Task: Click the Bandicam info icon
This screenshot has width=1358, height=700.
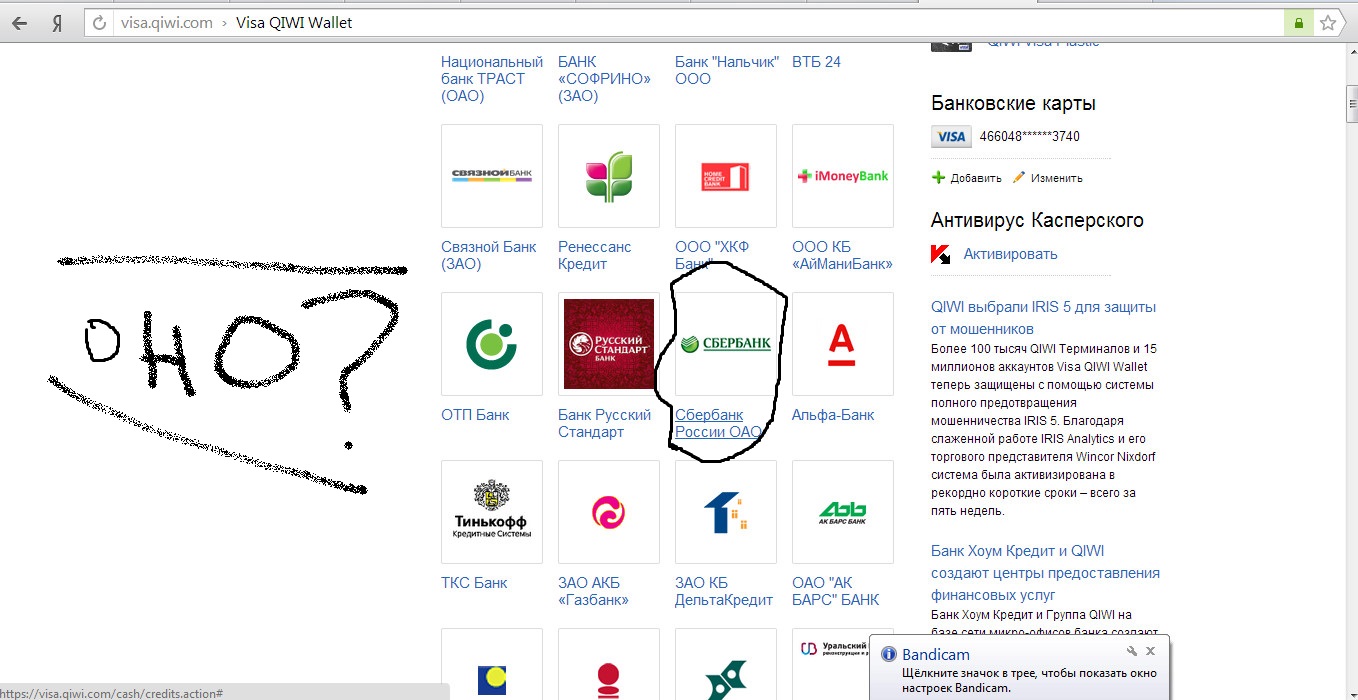Action: tap(887, 654)
